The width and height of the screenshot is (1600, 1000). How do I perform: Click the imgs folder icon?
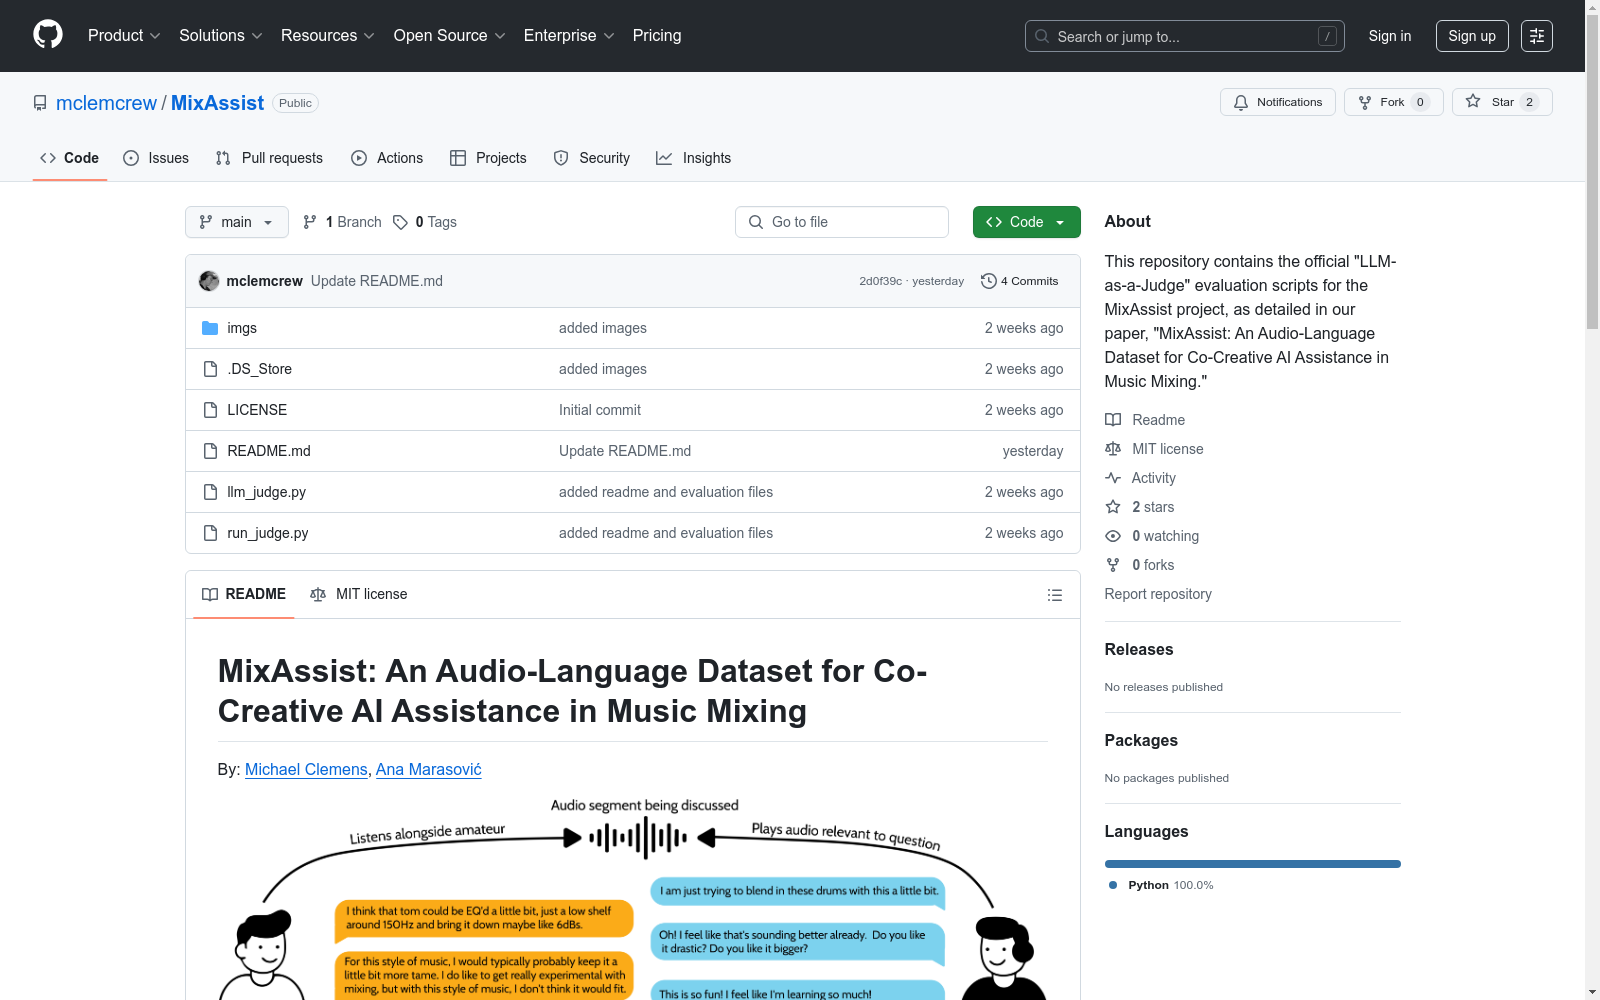coord(210,328)
